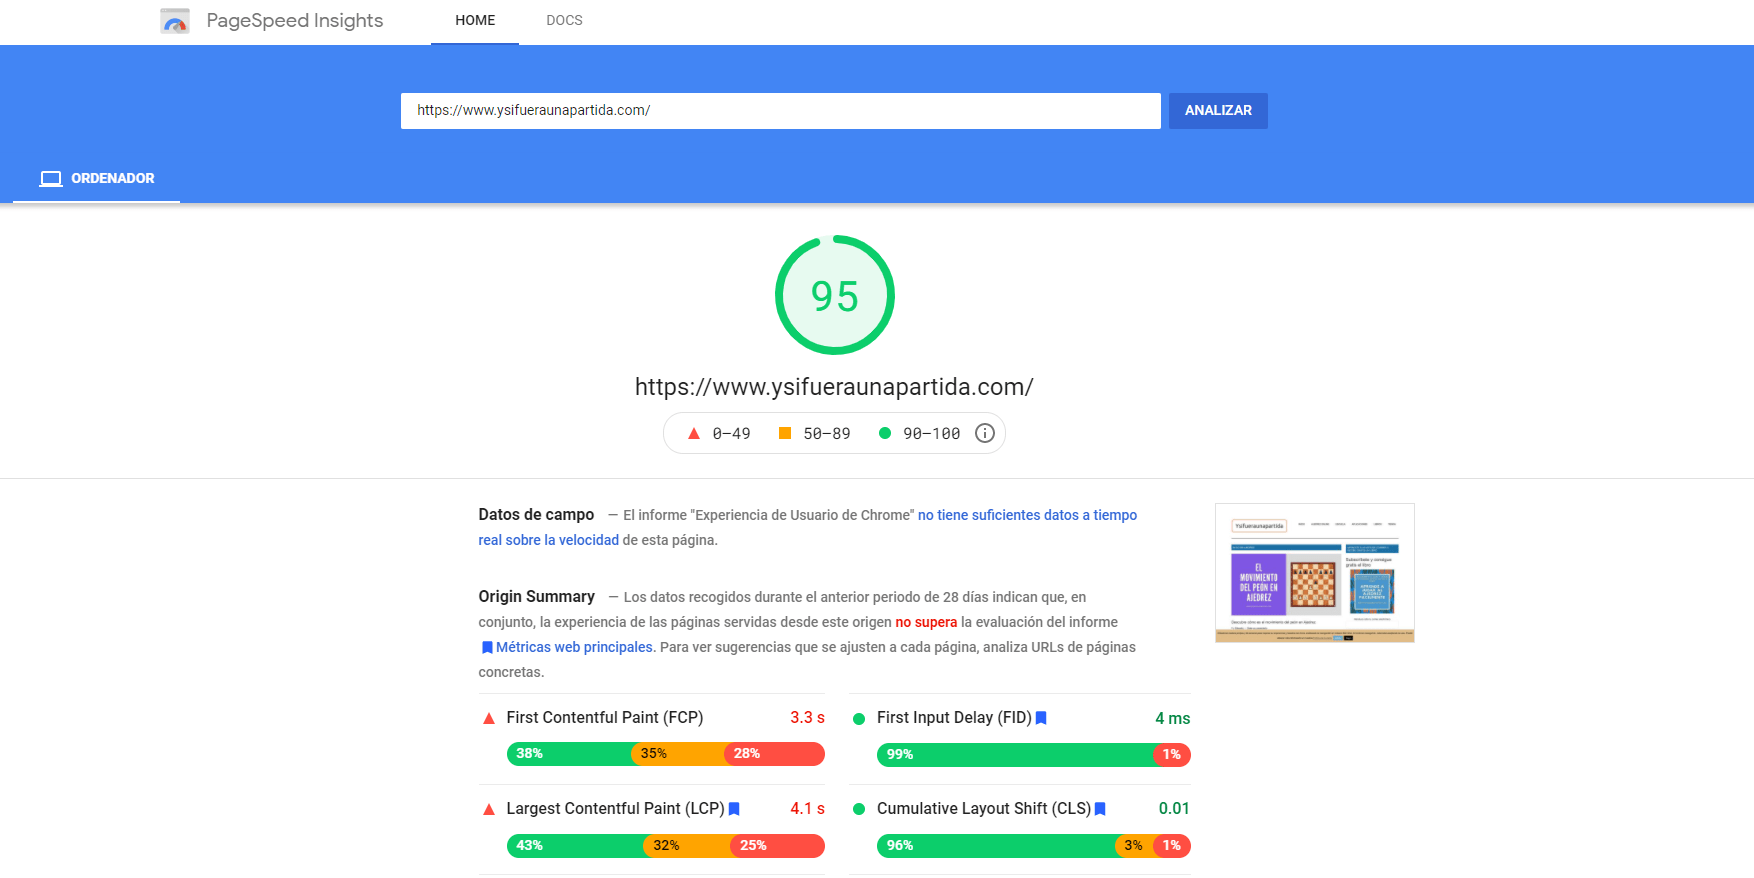Click the 'Cumulative Layout Shift (CLS)' label
Image resolution: width=1754 pixels, height=878 pixels.
[984, 809]
